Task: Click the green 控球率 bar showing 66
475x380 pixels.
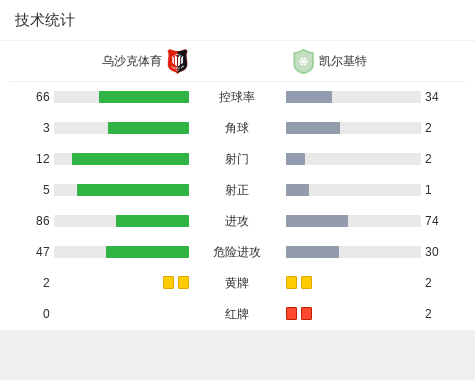Action: 144,97
